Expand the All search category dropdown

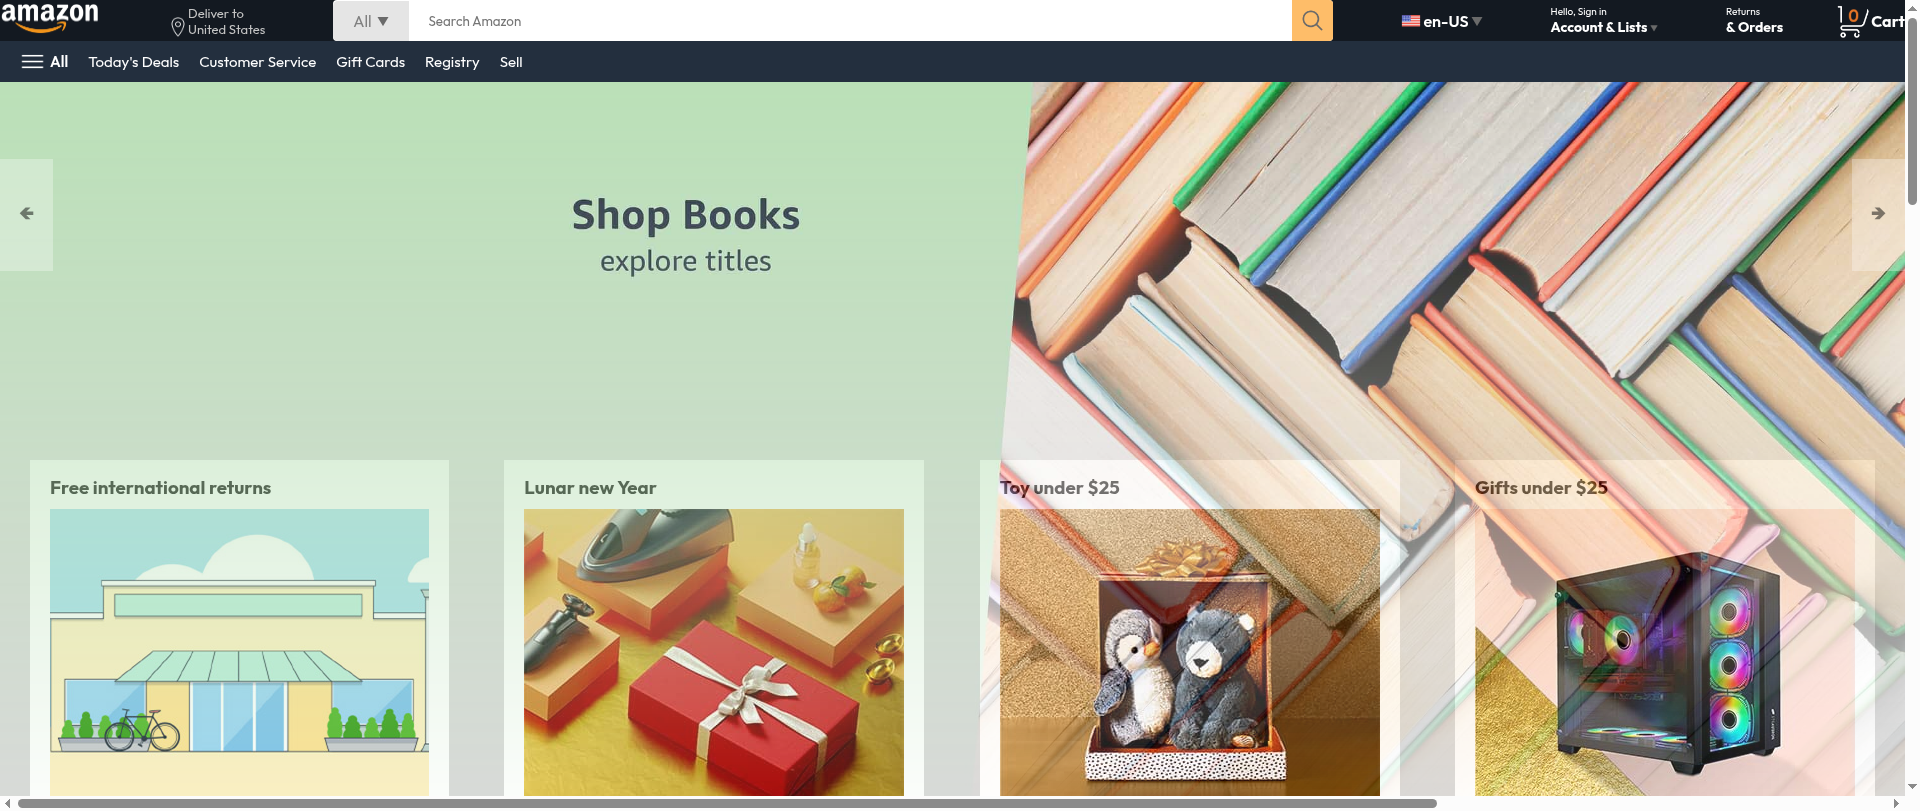[371, 21]
